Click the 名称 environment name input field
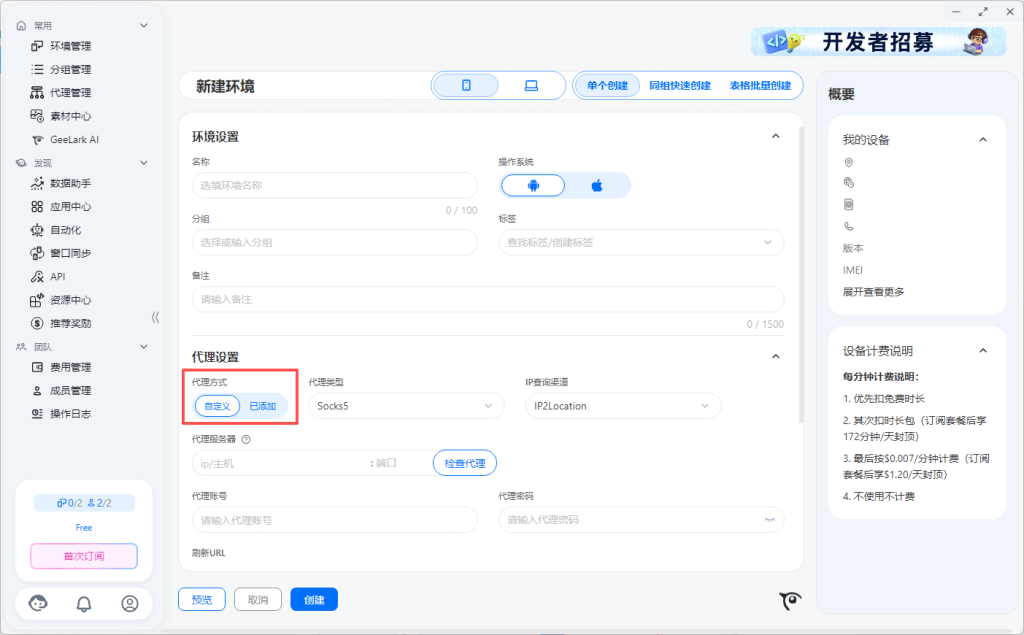This screenshot has height=635, width=1024. (x=334, y=185)
